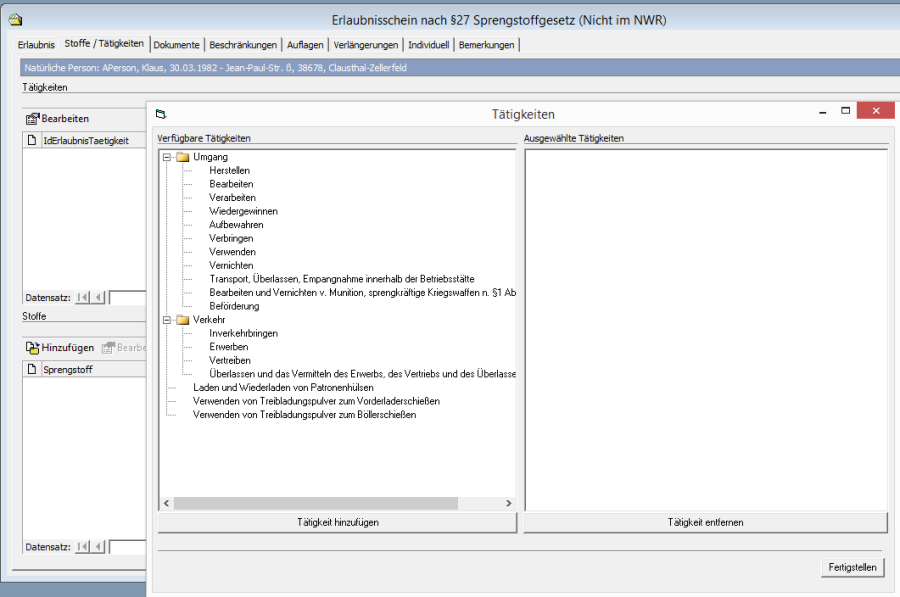The height and width of the screenshot is (597, 900).
Task: Open the Beschränkungen tab
Action: (243, 45)
